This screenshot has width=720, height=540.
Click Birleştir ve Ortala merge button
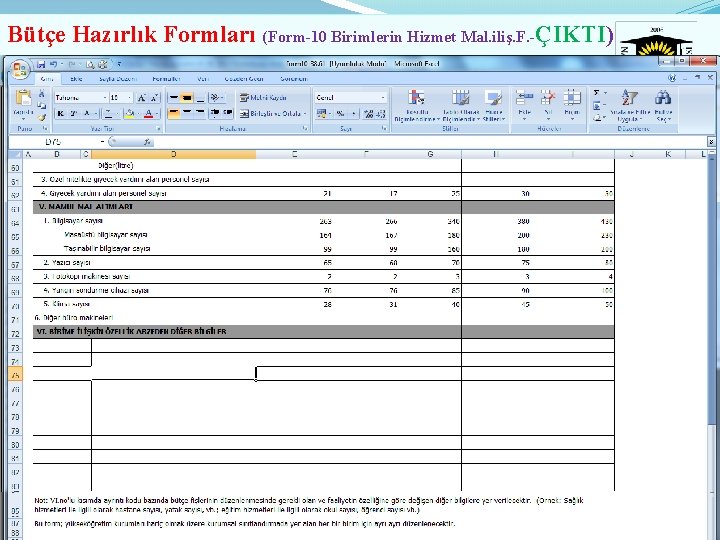273,113
